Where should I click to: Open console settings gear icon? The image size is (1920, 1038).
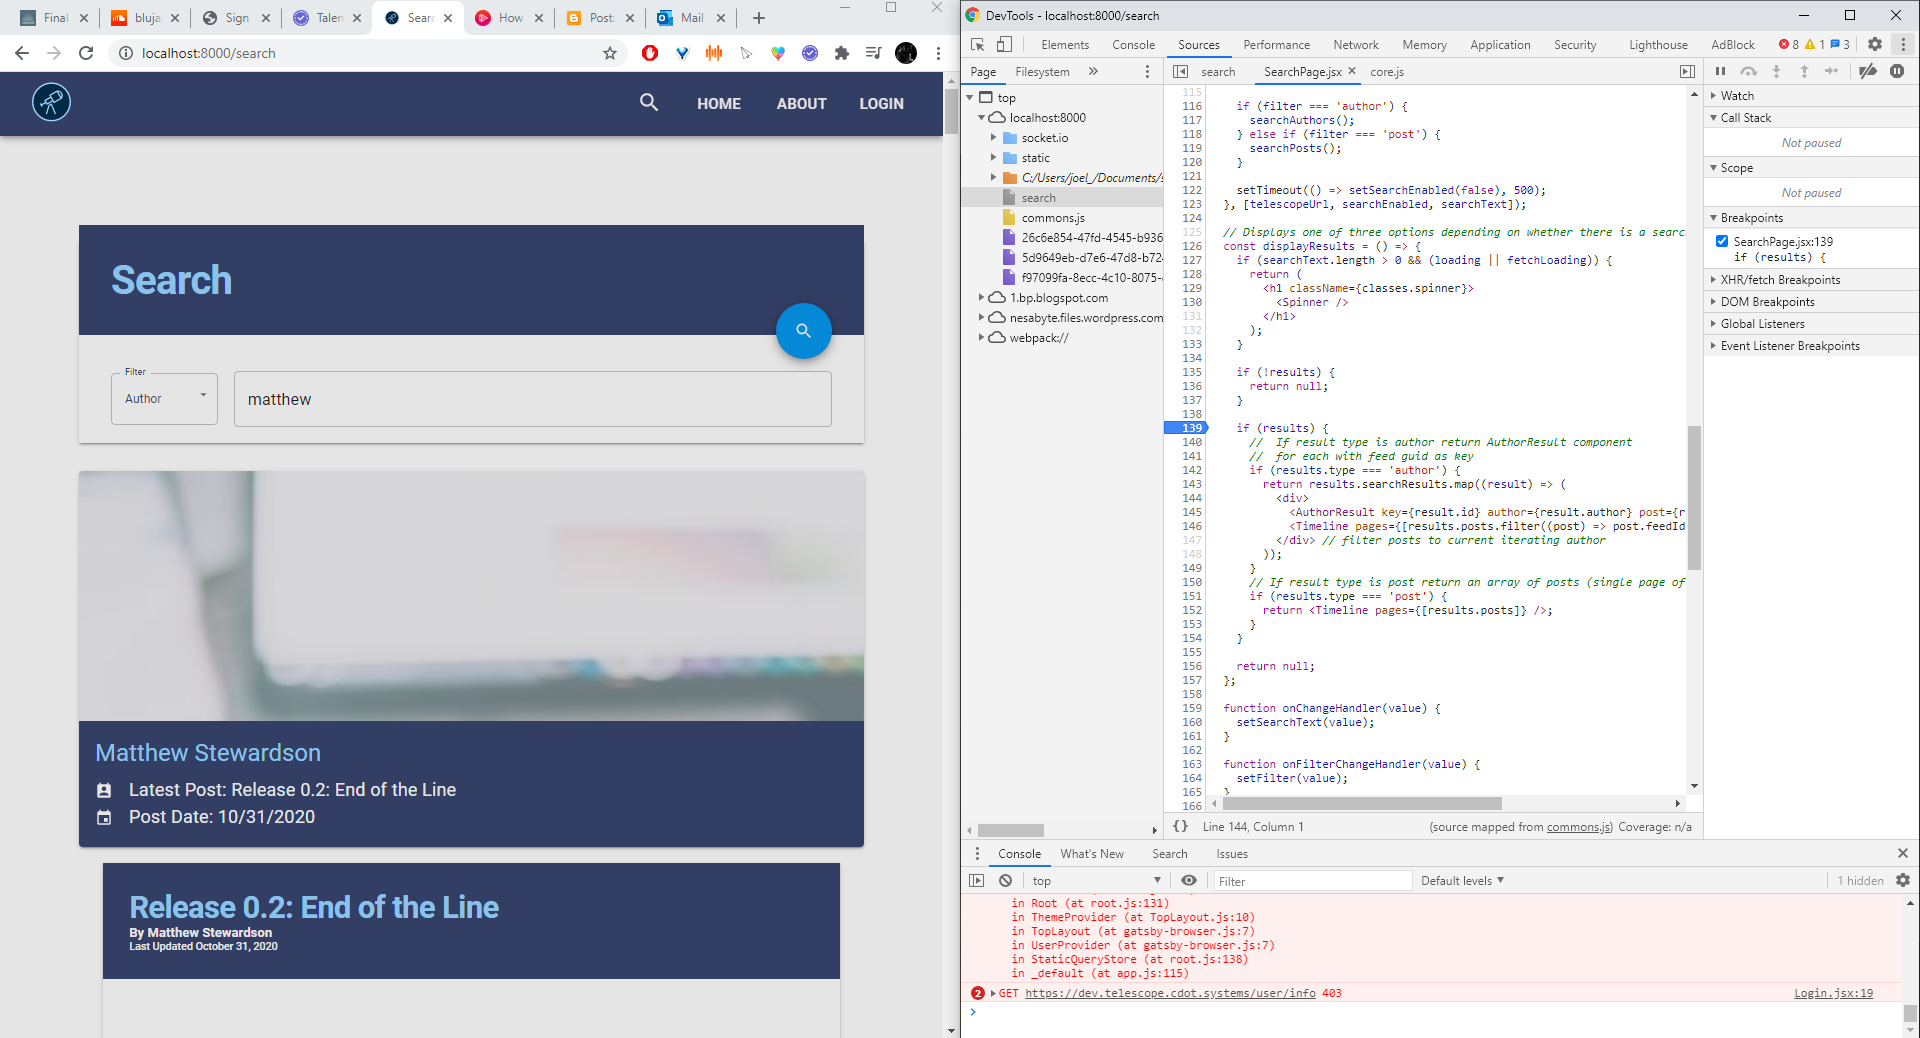1903,880
